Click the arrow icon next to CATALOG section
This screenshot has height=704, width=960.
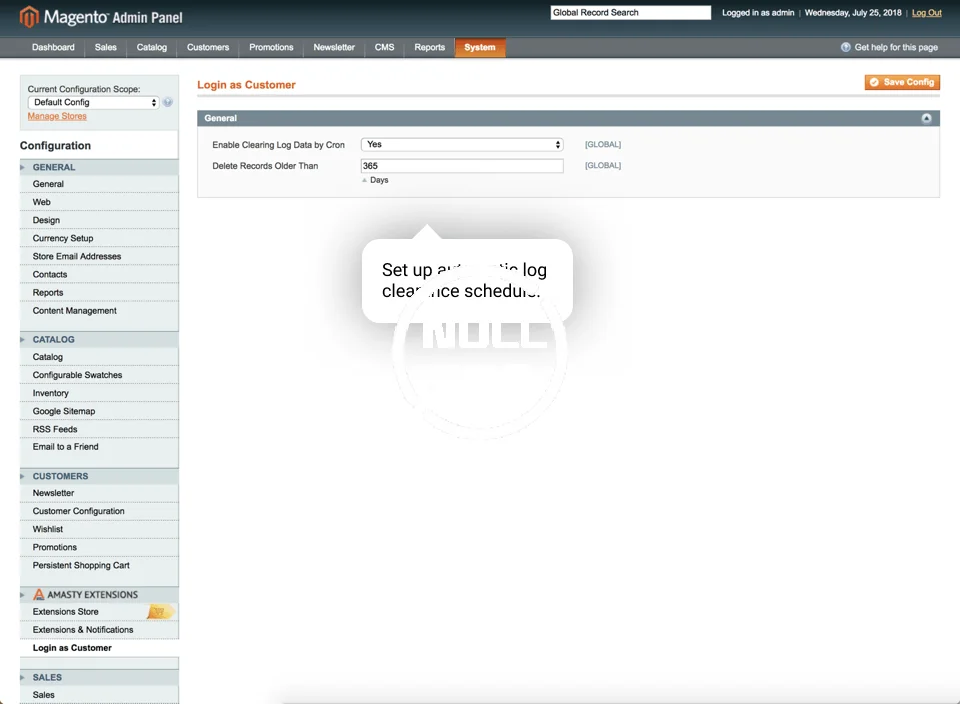(23, 339)
